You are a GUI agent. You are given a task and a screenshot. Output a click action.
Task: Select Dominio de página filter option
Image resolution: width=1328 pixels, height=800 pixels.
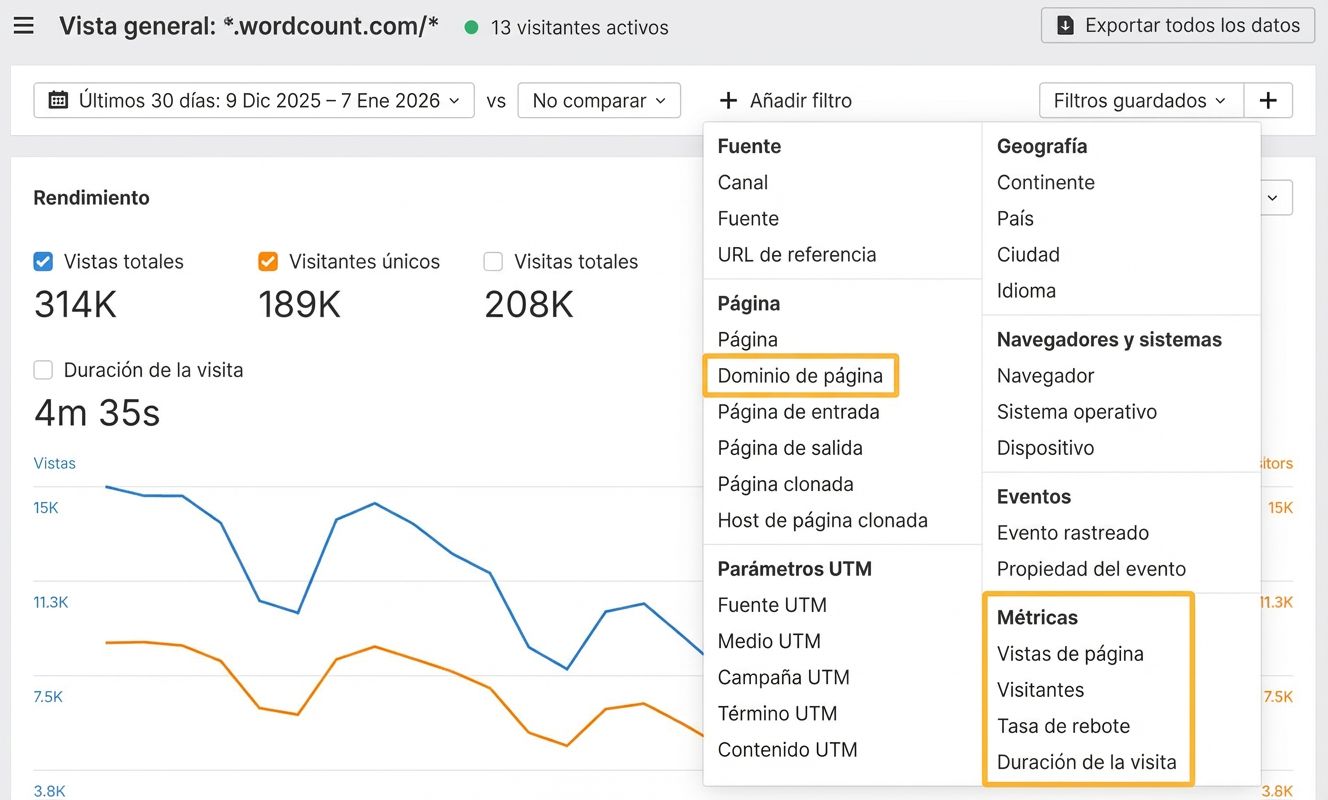pyautogui.click(x=800, y=376)
